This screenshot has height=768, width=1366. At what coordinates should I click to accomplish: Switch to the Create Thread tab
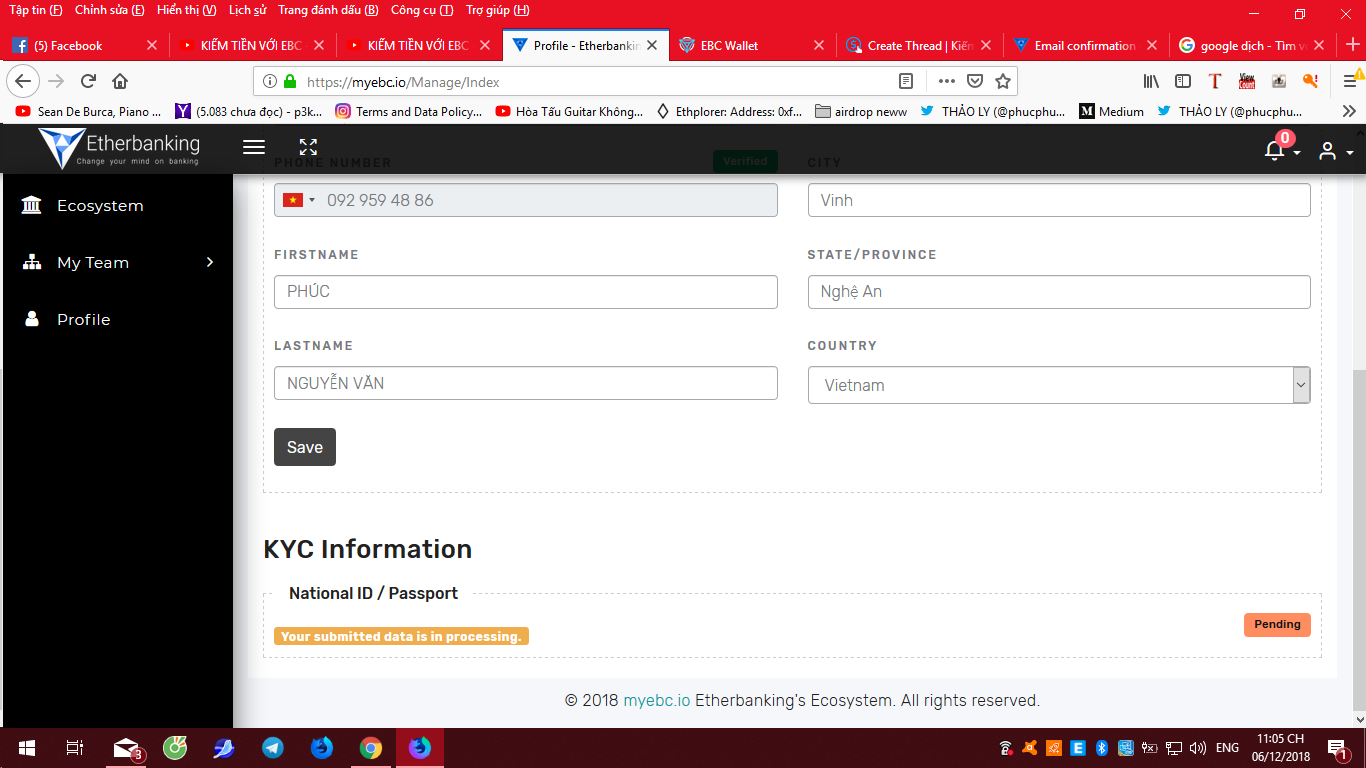tap(918, 45)
